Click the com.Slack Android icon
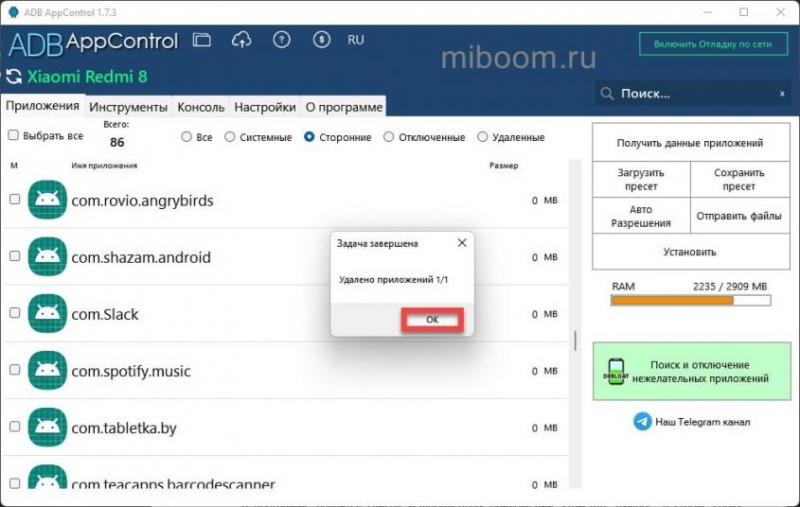This screenshot has height=507, width=800. [47, 313]
